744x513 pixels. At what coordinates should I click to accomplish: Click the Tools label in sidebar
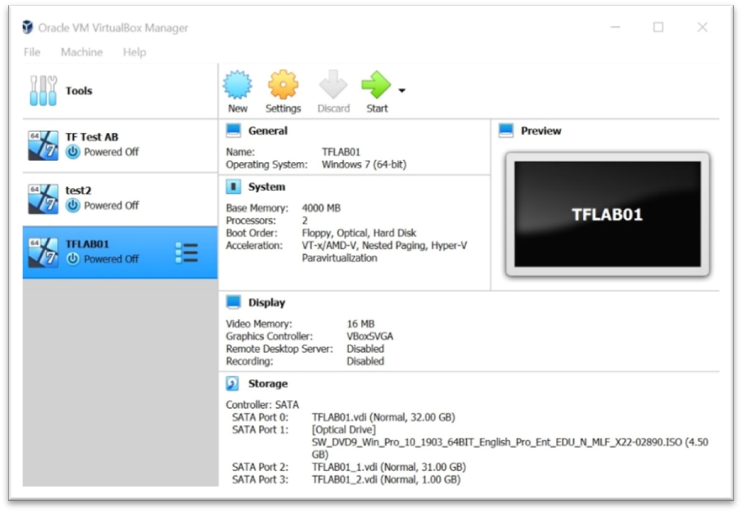(x=79, y=91)
